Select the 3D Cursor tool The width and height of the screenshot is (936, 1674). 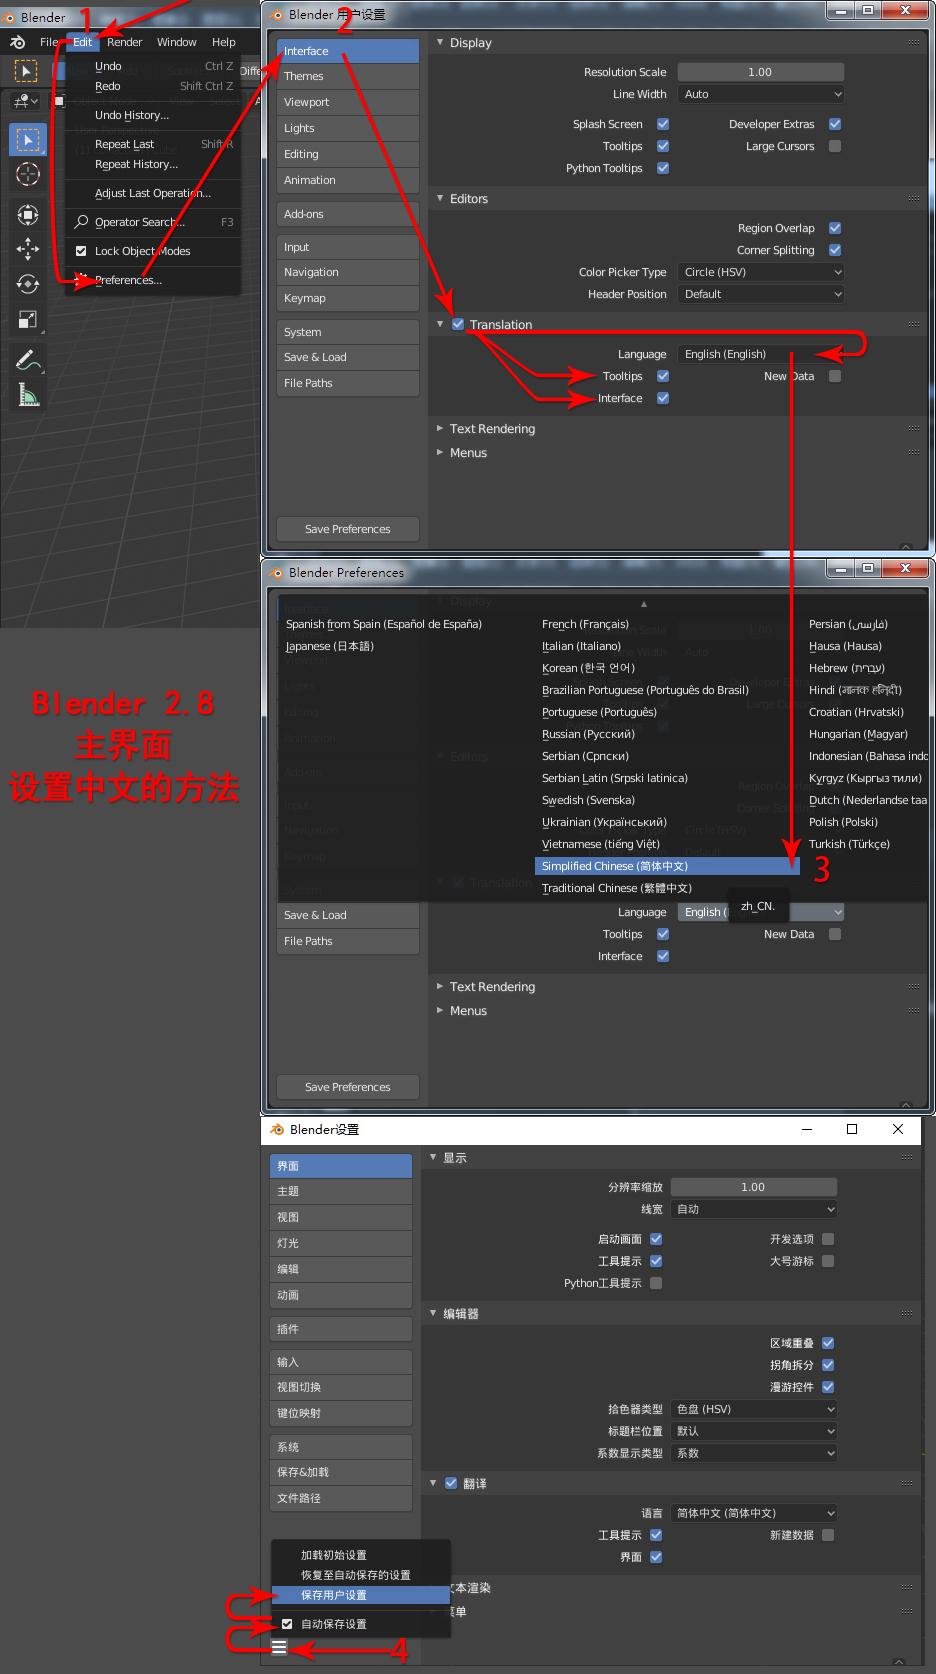[x=28, y=174]
